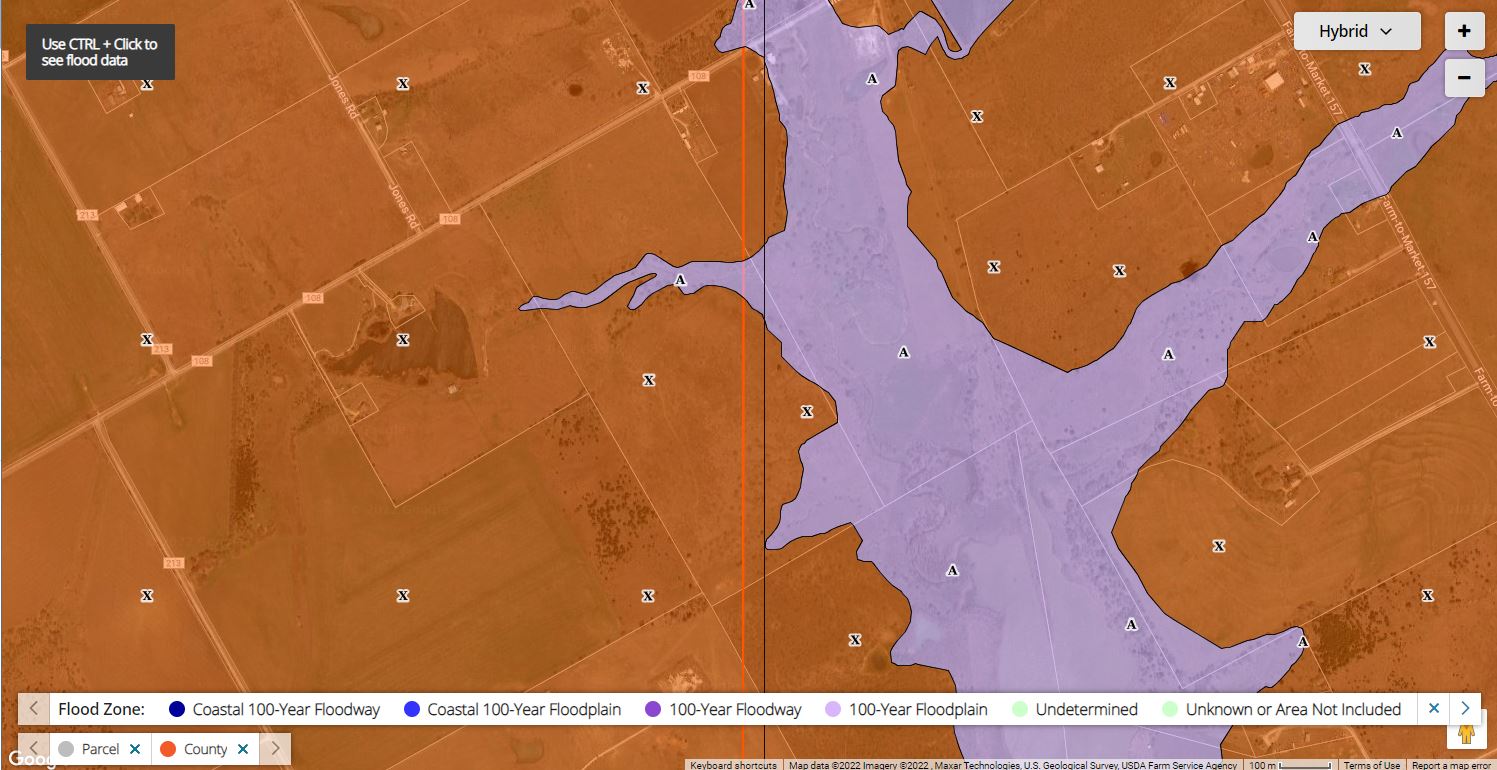Zoom out with the minus button
The width and height of the screenshot is (1497, 770).
coord(1464,77)
